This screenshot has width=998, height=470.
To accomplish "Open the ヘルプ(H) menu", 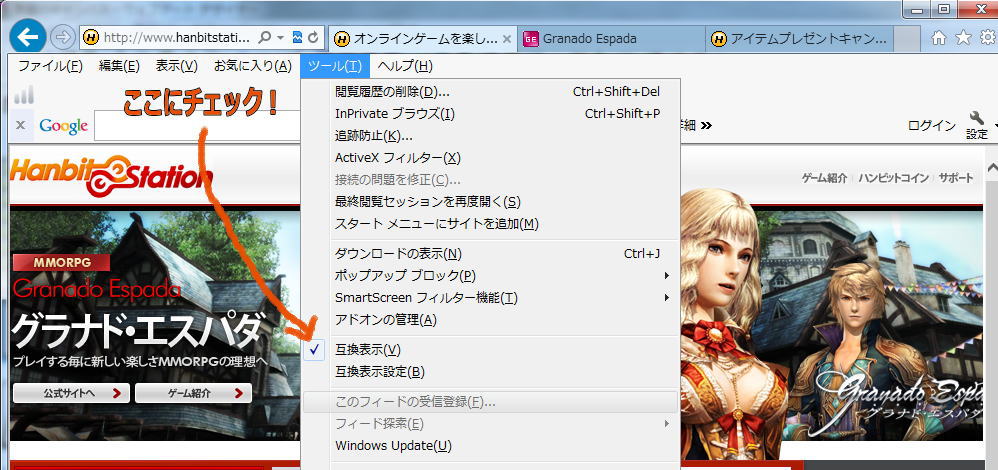I will (405, 66).
